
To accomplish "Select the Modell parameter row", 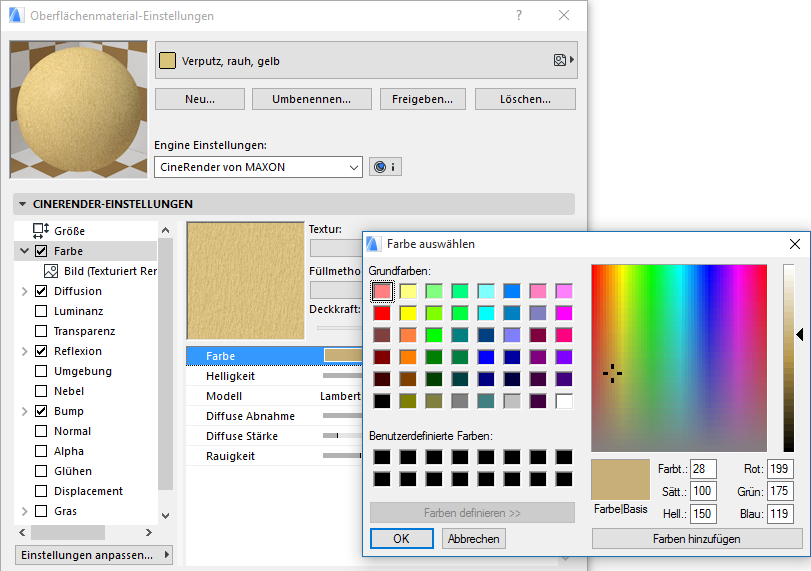I will [274, 396].
